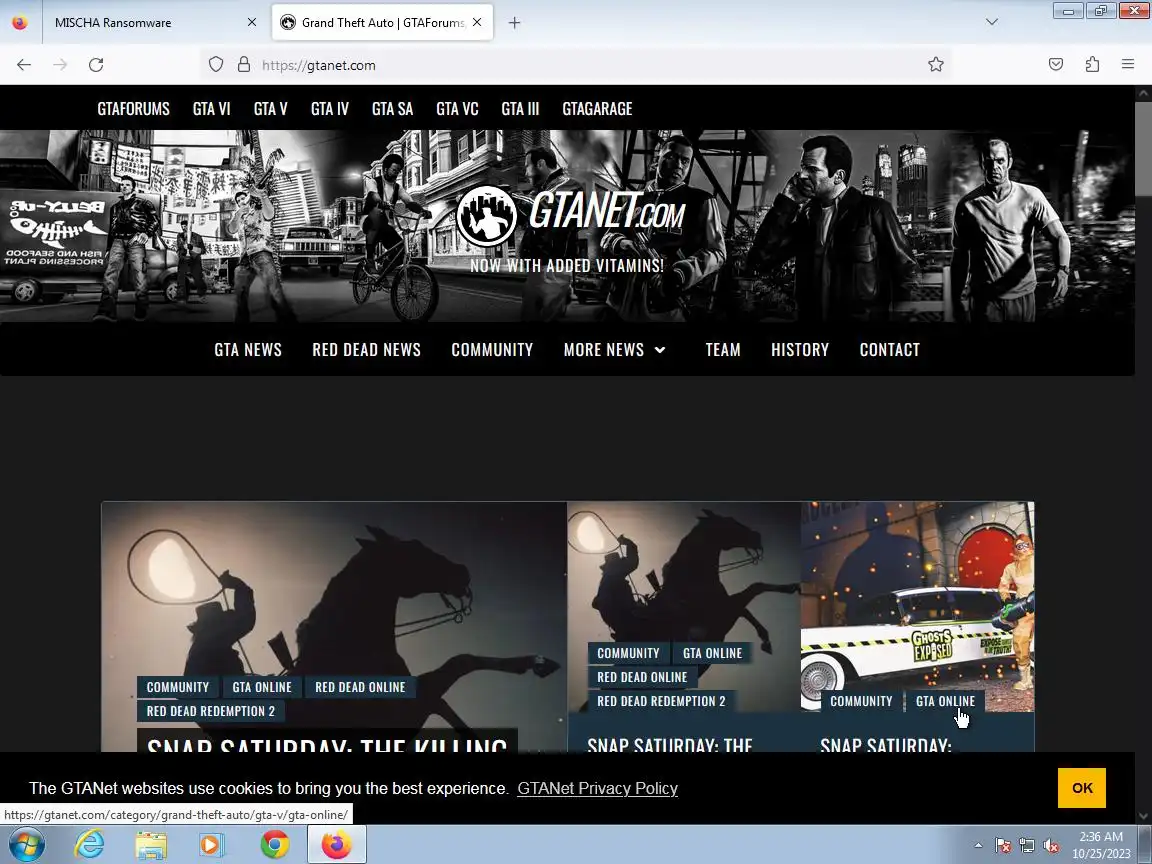Click COMMUNITY tag on Ghosts Exposed card

pos(861,701)
